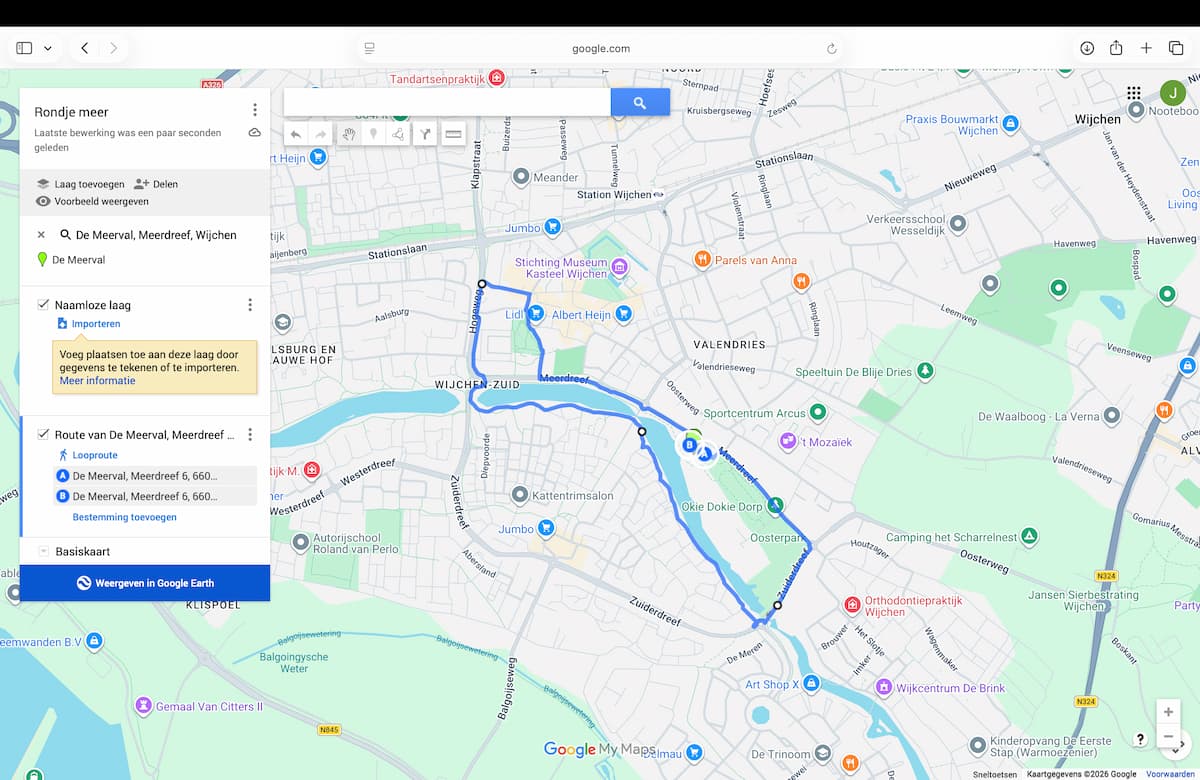The height and width of the screenshot is (780, 1200).
Task: Select route stop B De Meerval row
Action: (x=155, y=496)
